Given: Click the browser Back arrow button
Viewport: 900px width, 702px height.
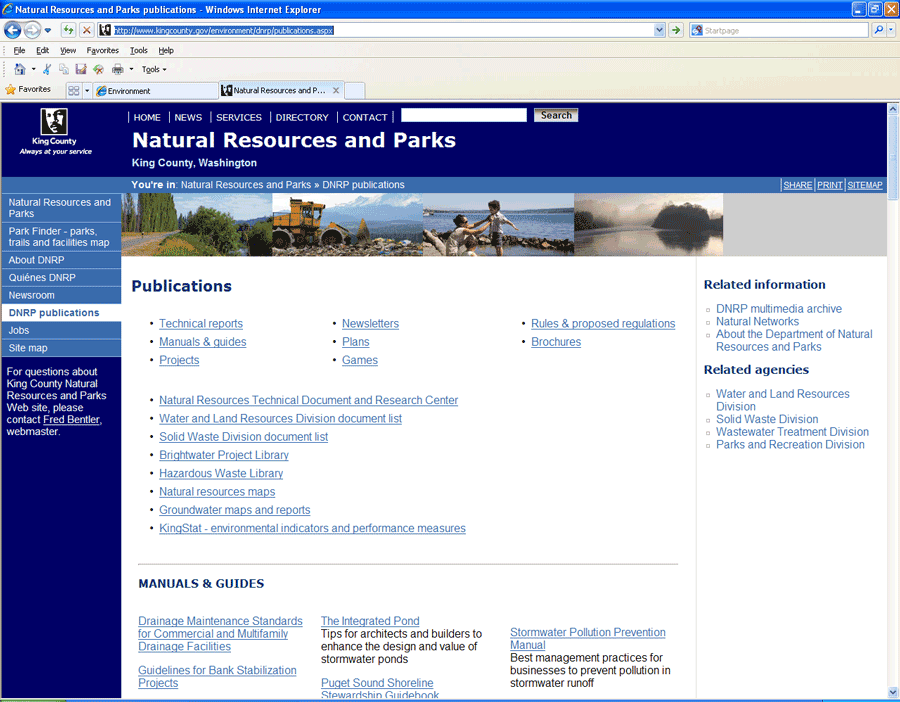Looking at the screenshot, I should tap(13, 30).
